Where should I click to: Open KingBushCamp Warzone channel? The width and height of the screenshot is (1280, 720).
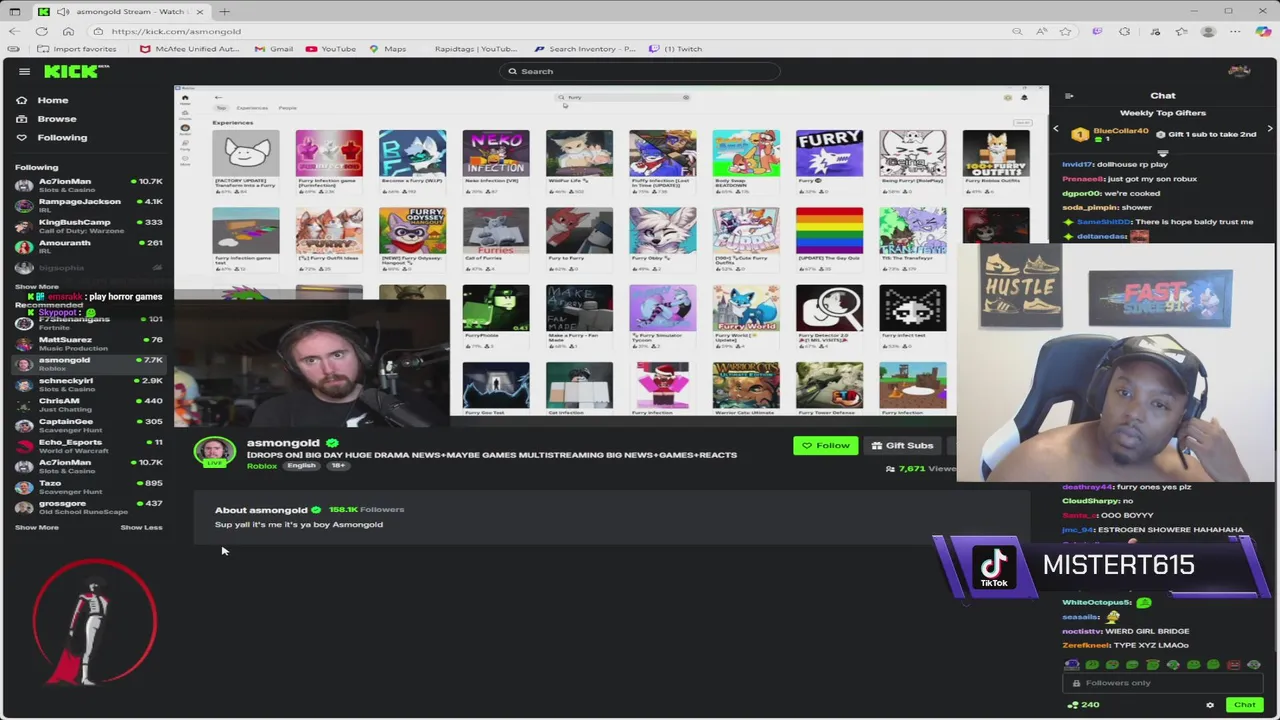point(88,226)
